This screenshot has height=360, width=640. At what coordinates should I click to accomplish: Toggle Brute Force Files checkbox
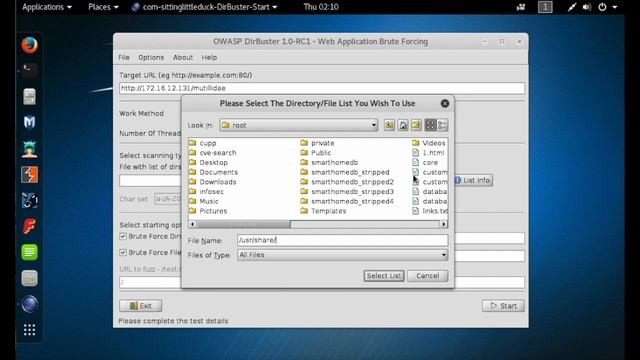point(123,252)
